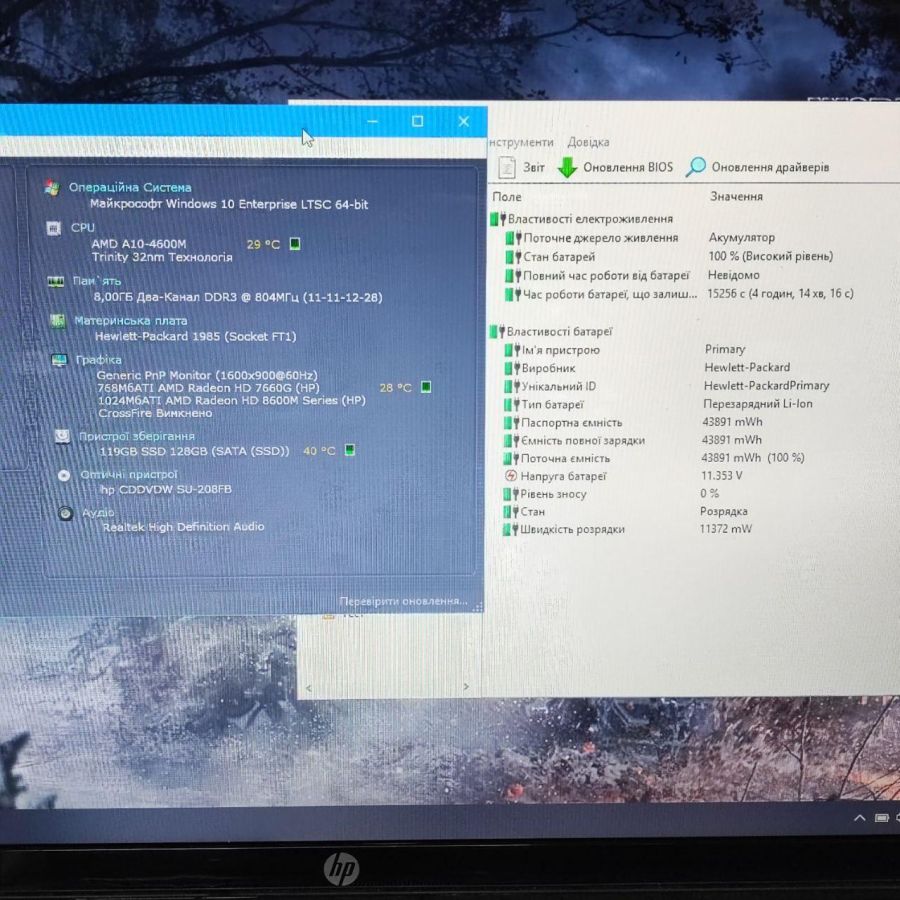Click the Значення column header
The image size is (900, 900).
736,196
